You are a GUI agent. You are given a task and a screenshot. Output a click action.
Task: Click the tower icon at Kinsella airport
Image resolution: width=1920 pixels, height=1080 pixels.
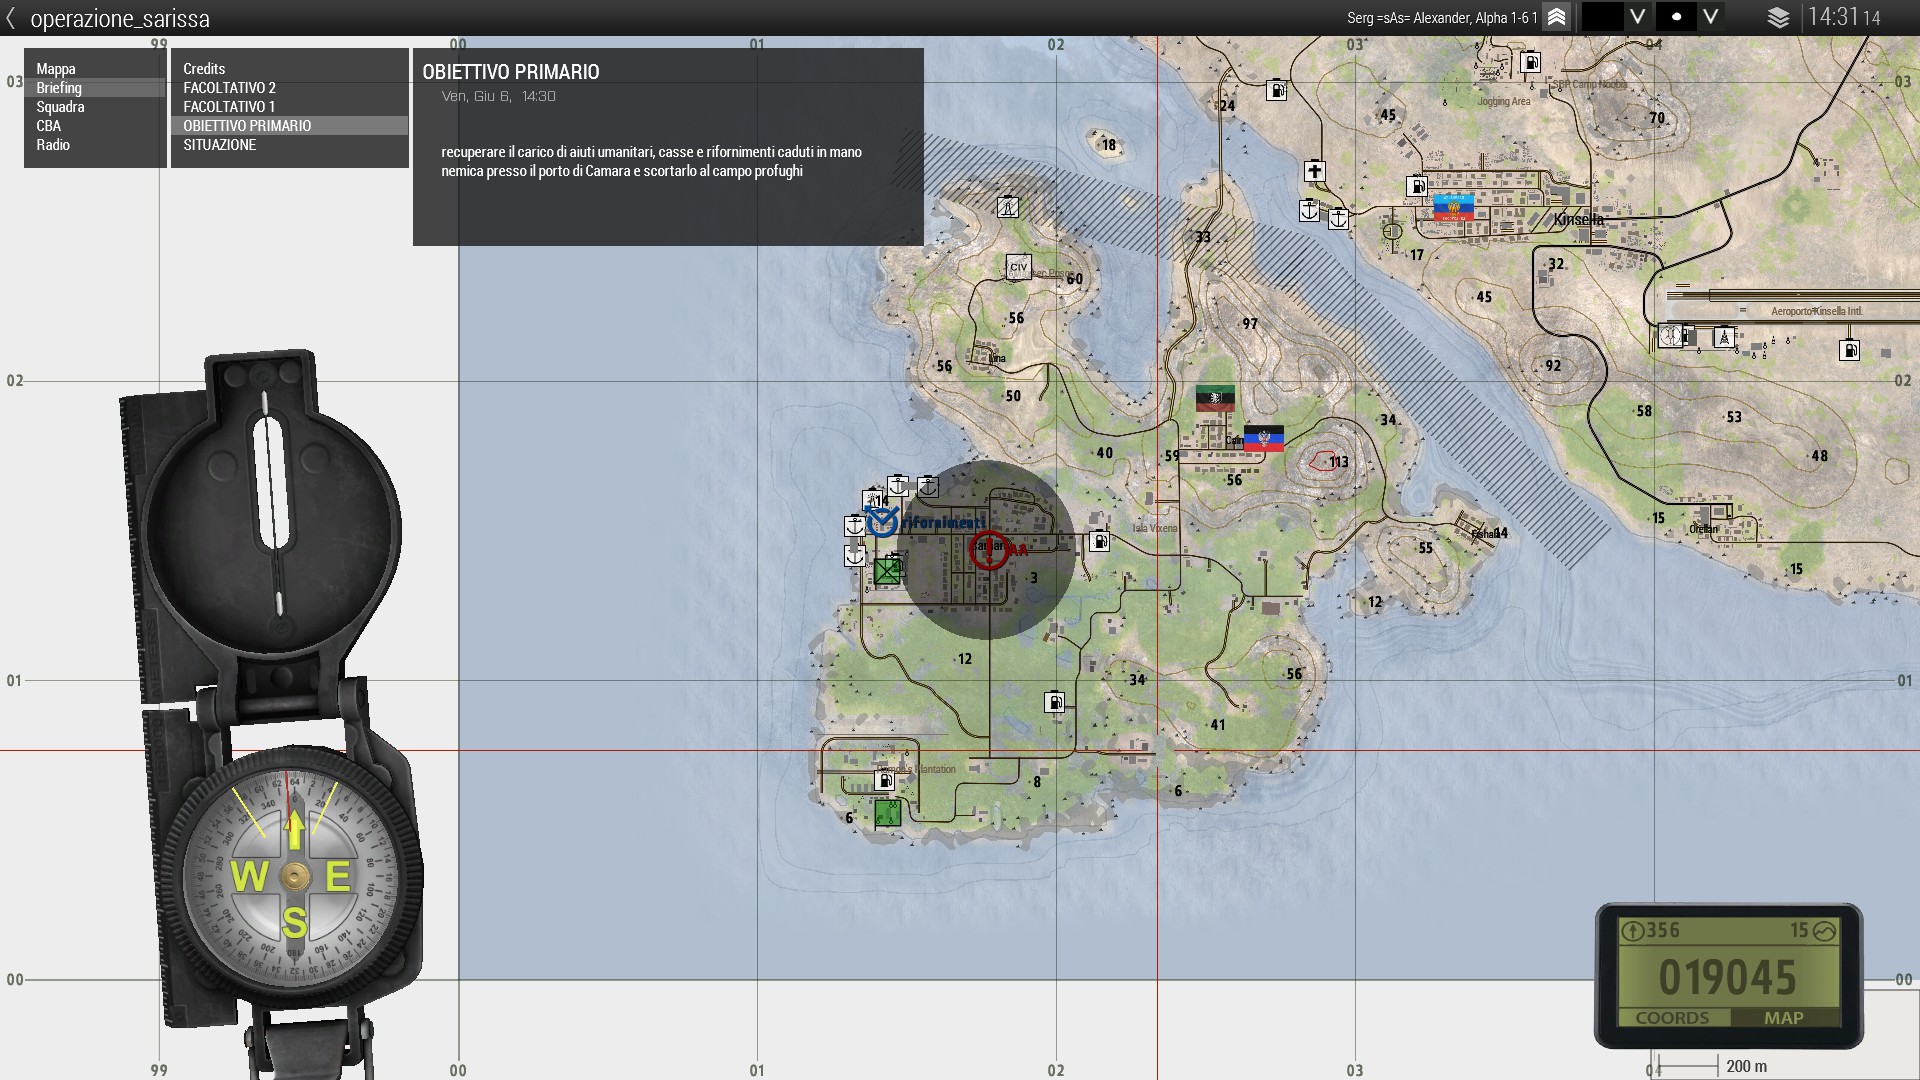(1723, 338)
